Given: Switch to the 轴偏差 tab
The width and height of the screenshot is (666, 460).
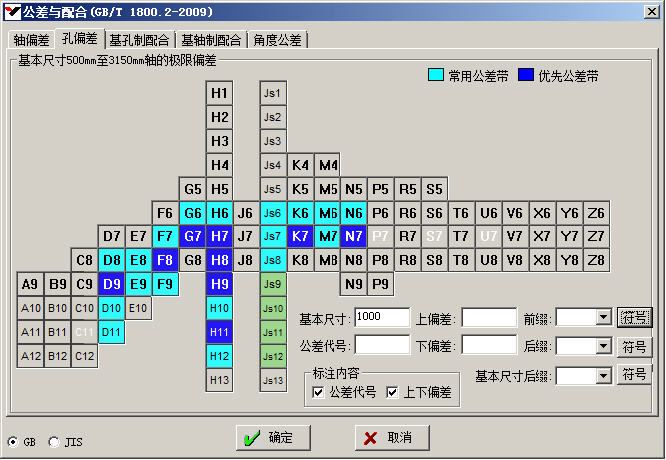Looking at the screenshot, I should tap(30, 40).
